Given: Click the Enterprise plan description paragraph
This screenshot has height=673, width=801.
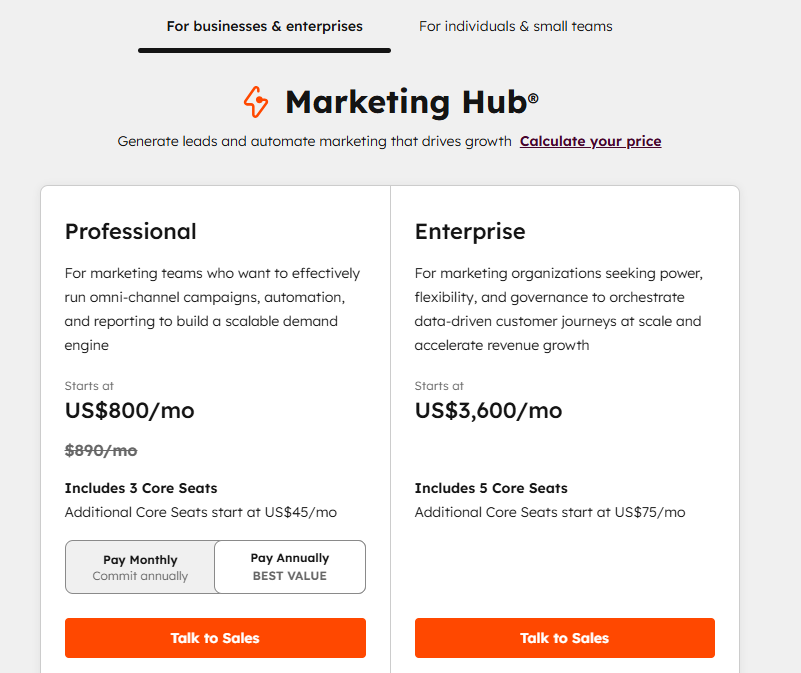Looking at the screenshot, I should pos(559,309).
